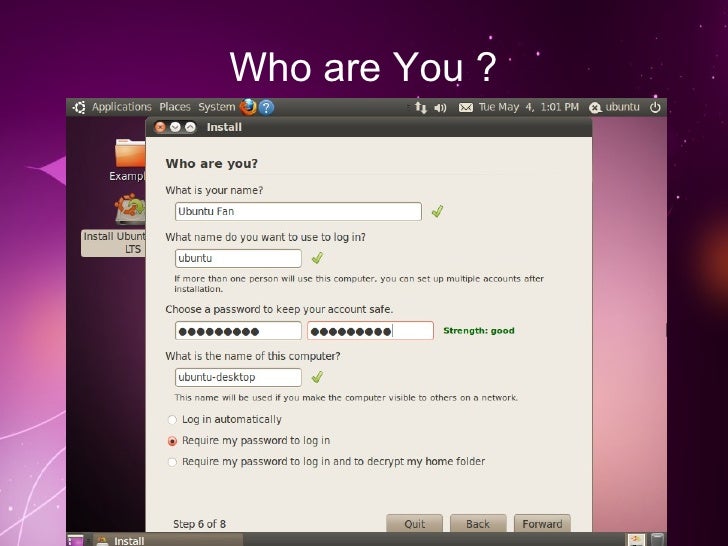The height and width of the screenshot is (546, 728).
Task: Close the Install window
Action: (x=160, y=127)
